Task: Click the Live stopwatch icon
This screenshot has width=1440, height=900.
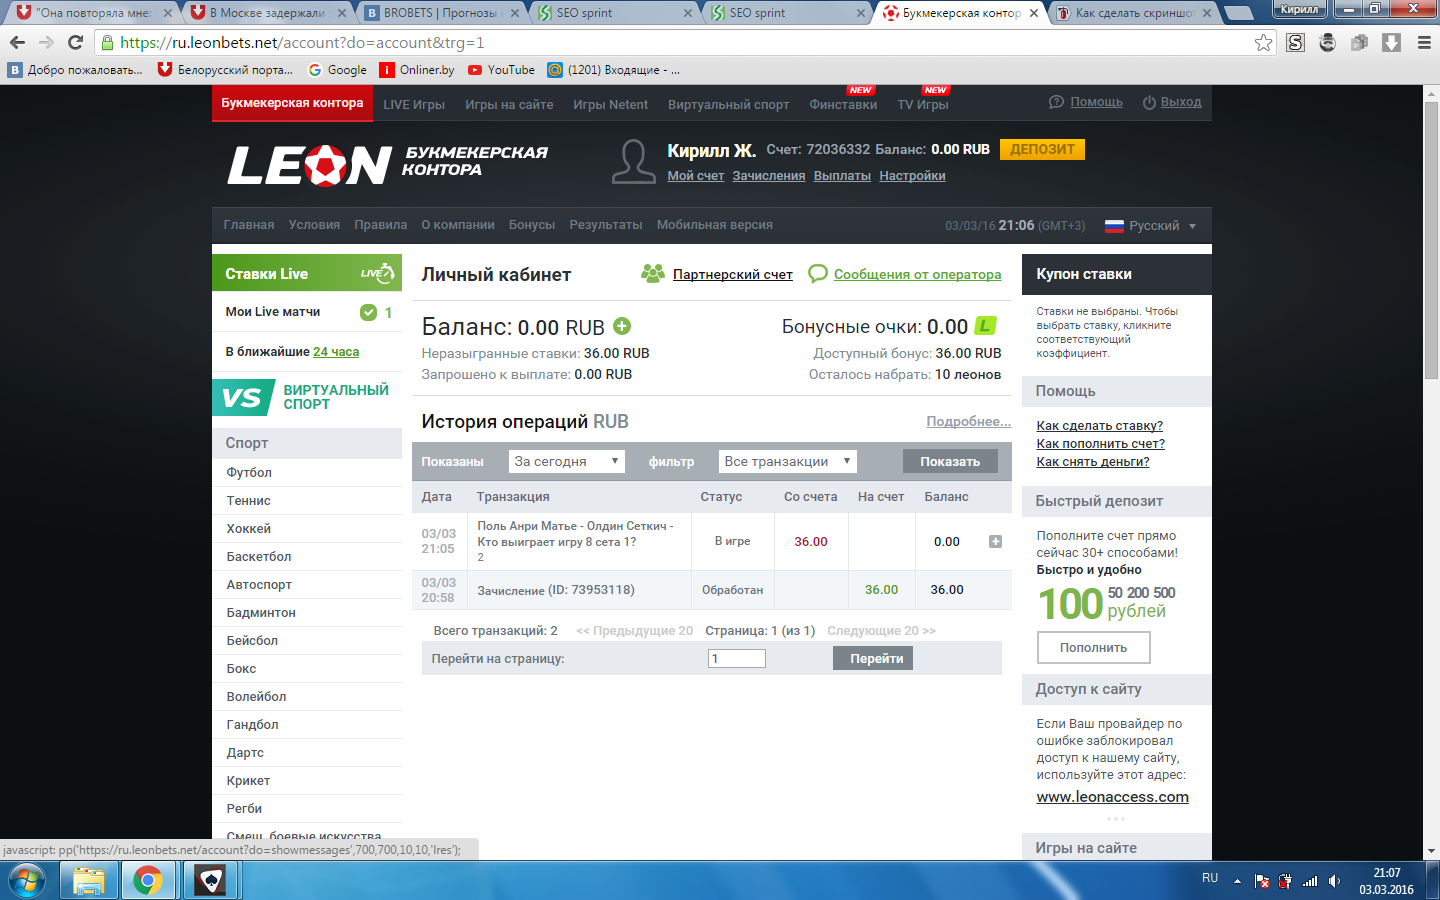Action: 377,273
